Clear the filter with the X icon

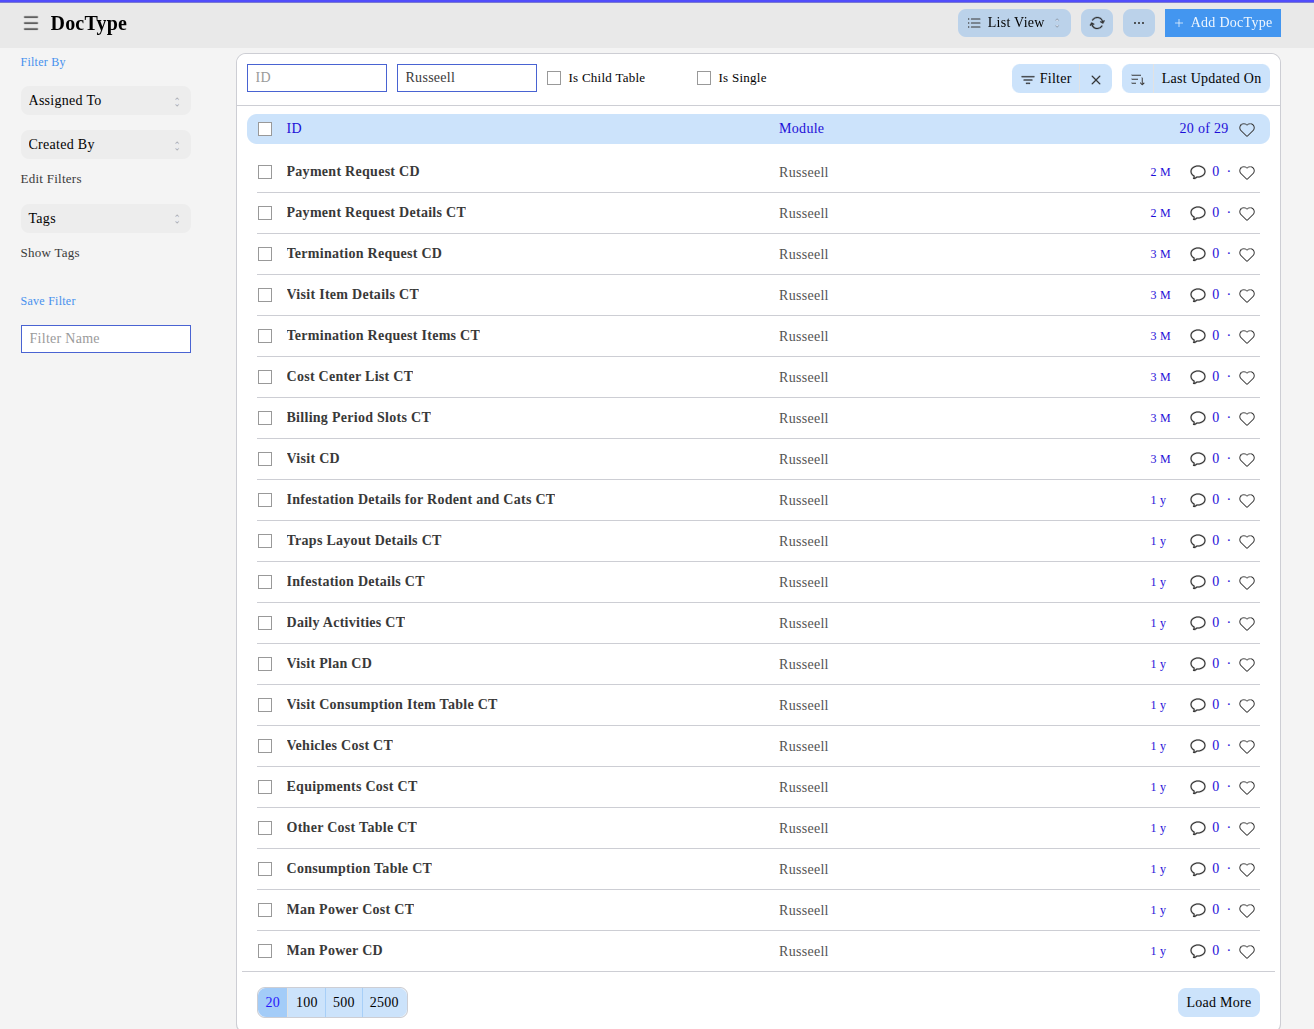1096,80
